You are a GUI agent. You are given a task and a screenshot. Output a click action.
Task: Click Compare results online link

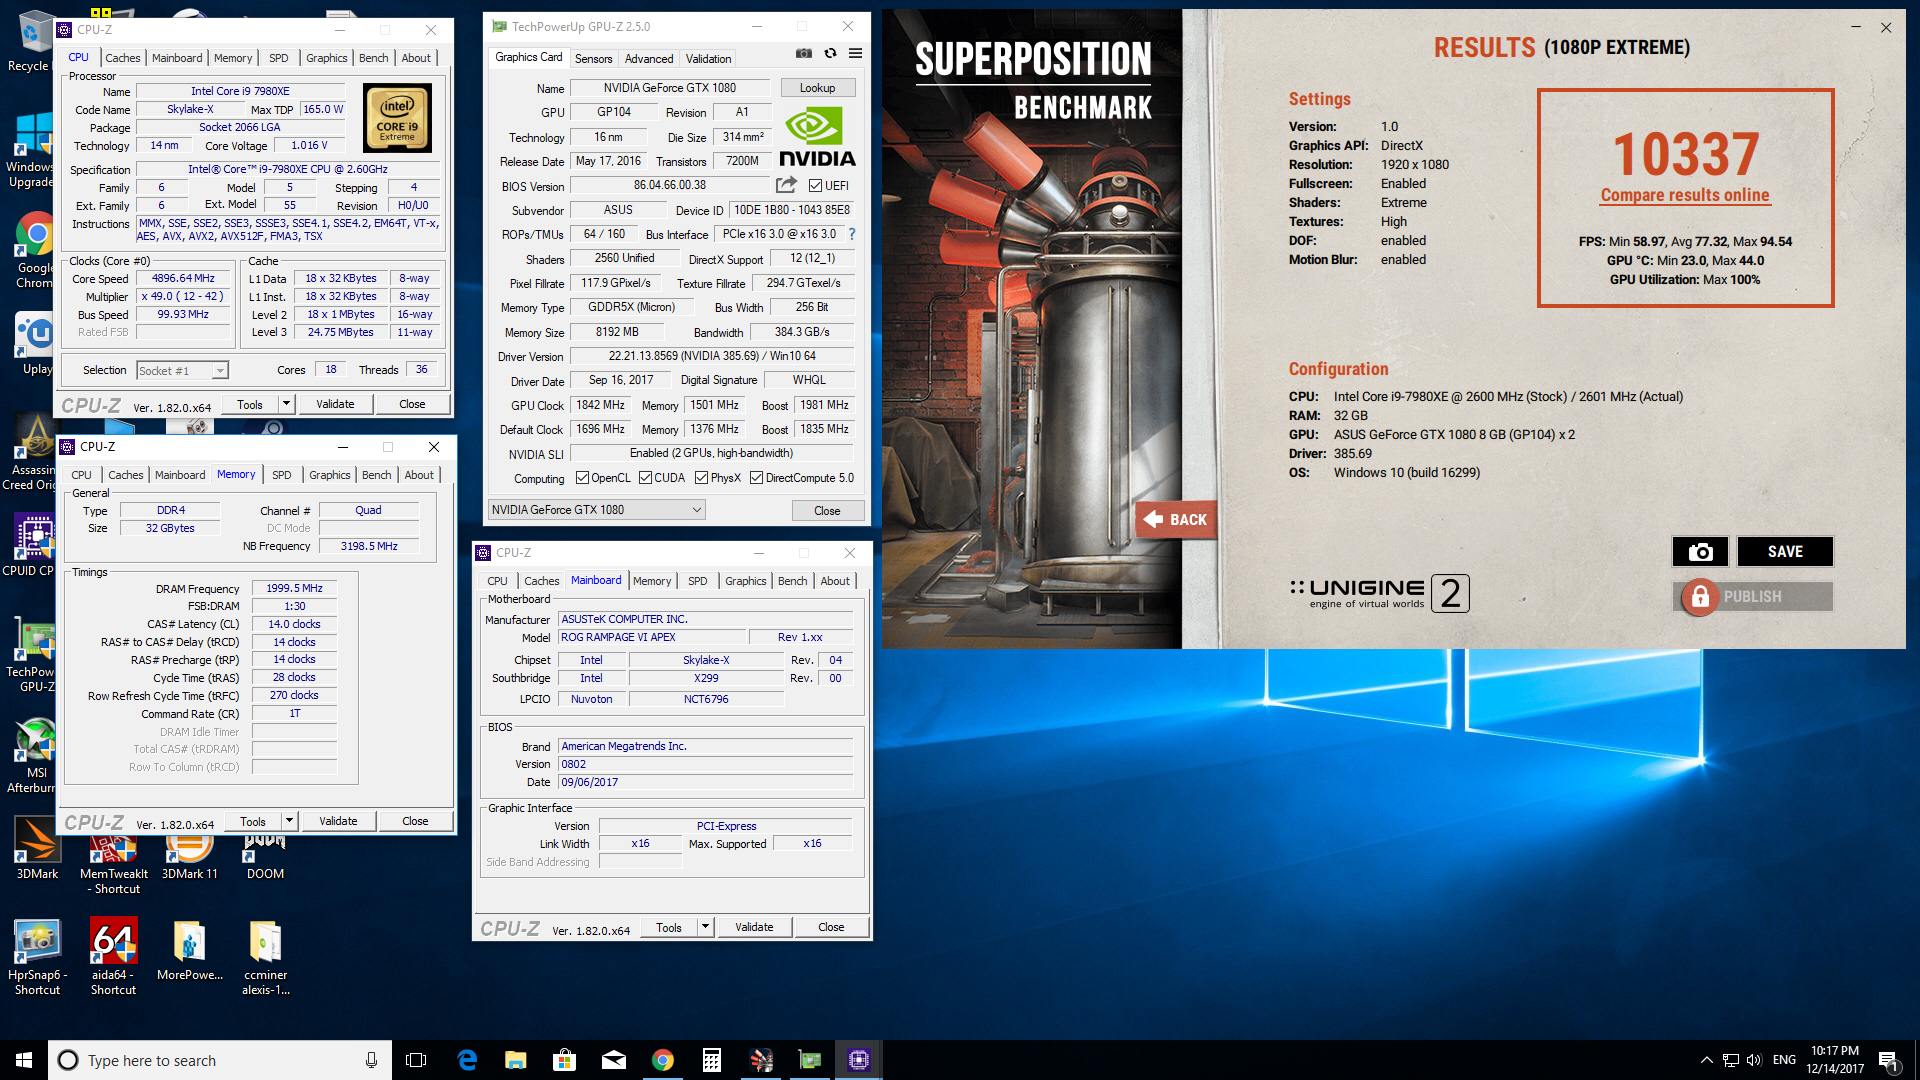pyautogui.click(x=1685, y=196)
